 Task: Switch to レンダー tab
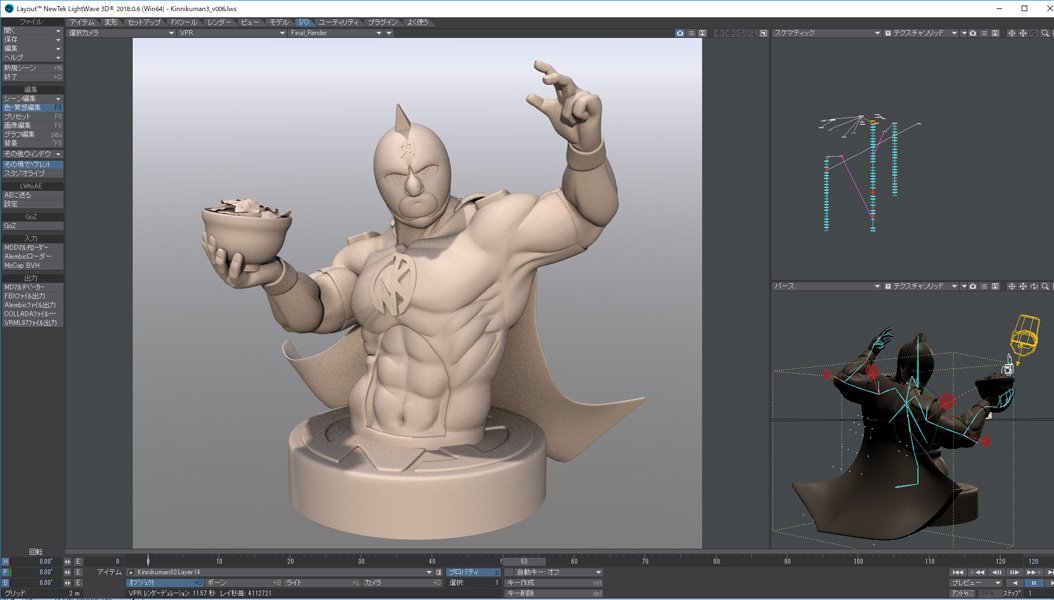pyautogui.click(x=219, y=22)
